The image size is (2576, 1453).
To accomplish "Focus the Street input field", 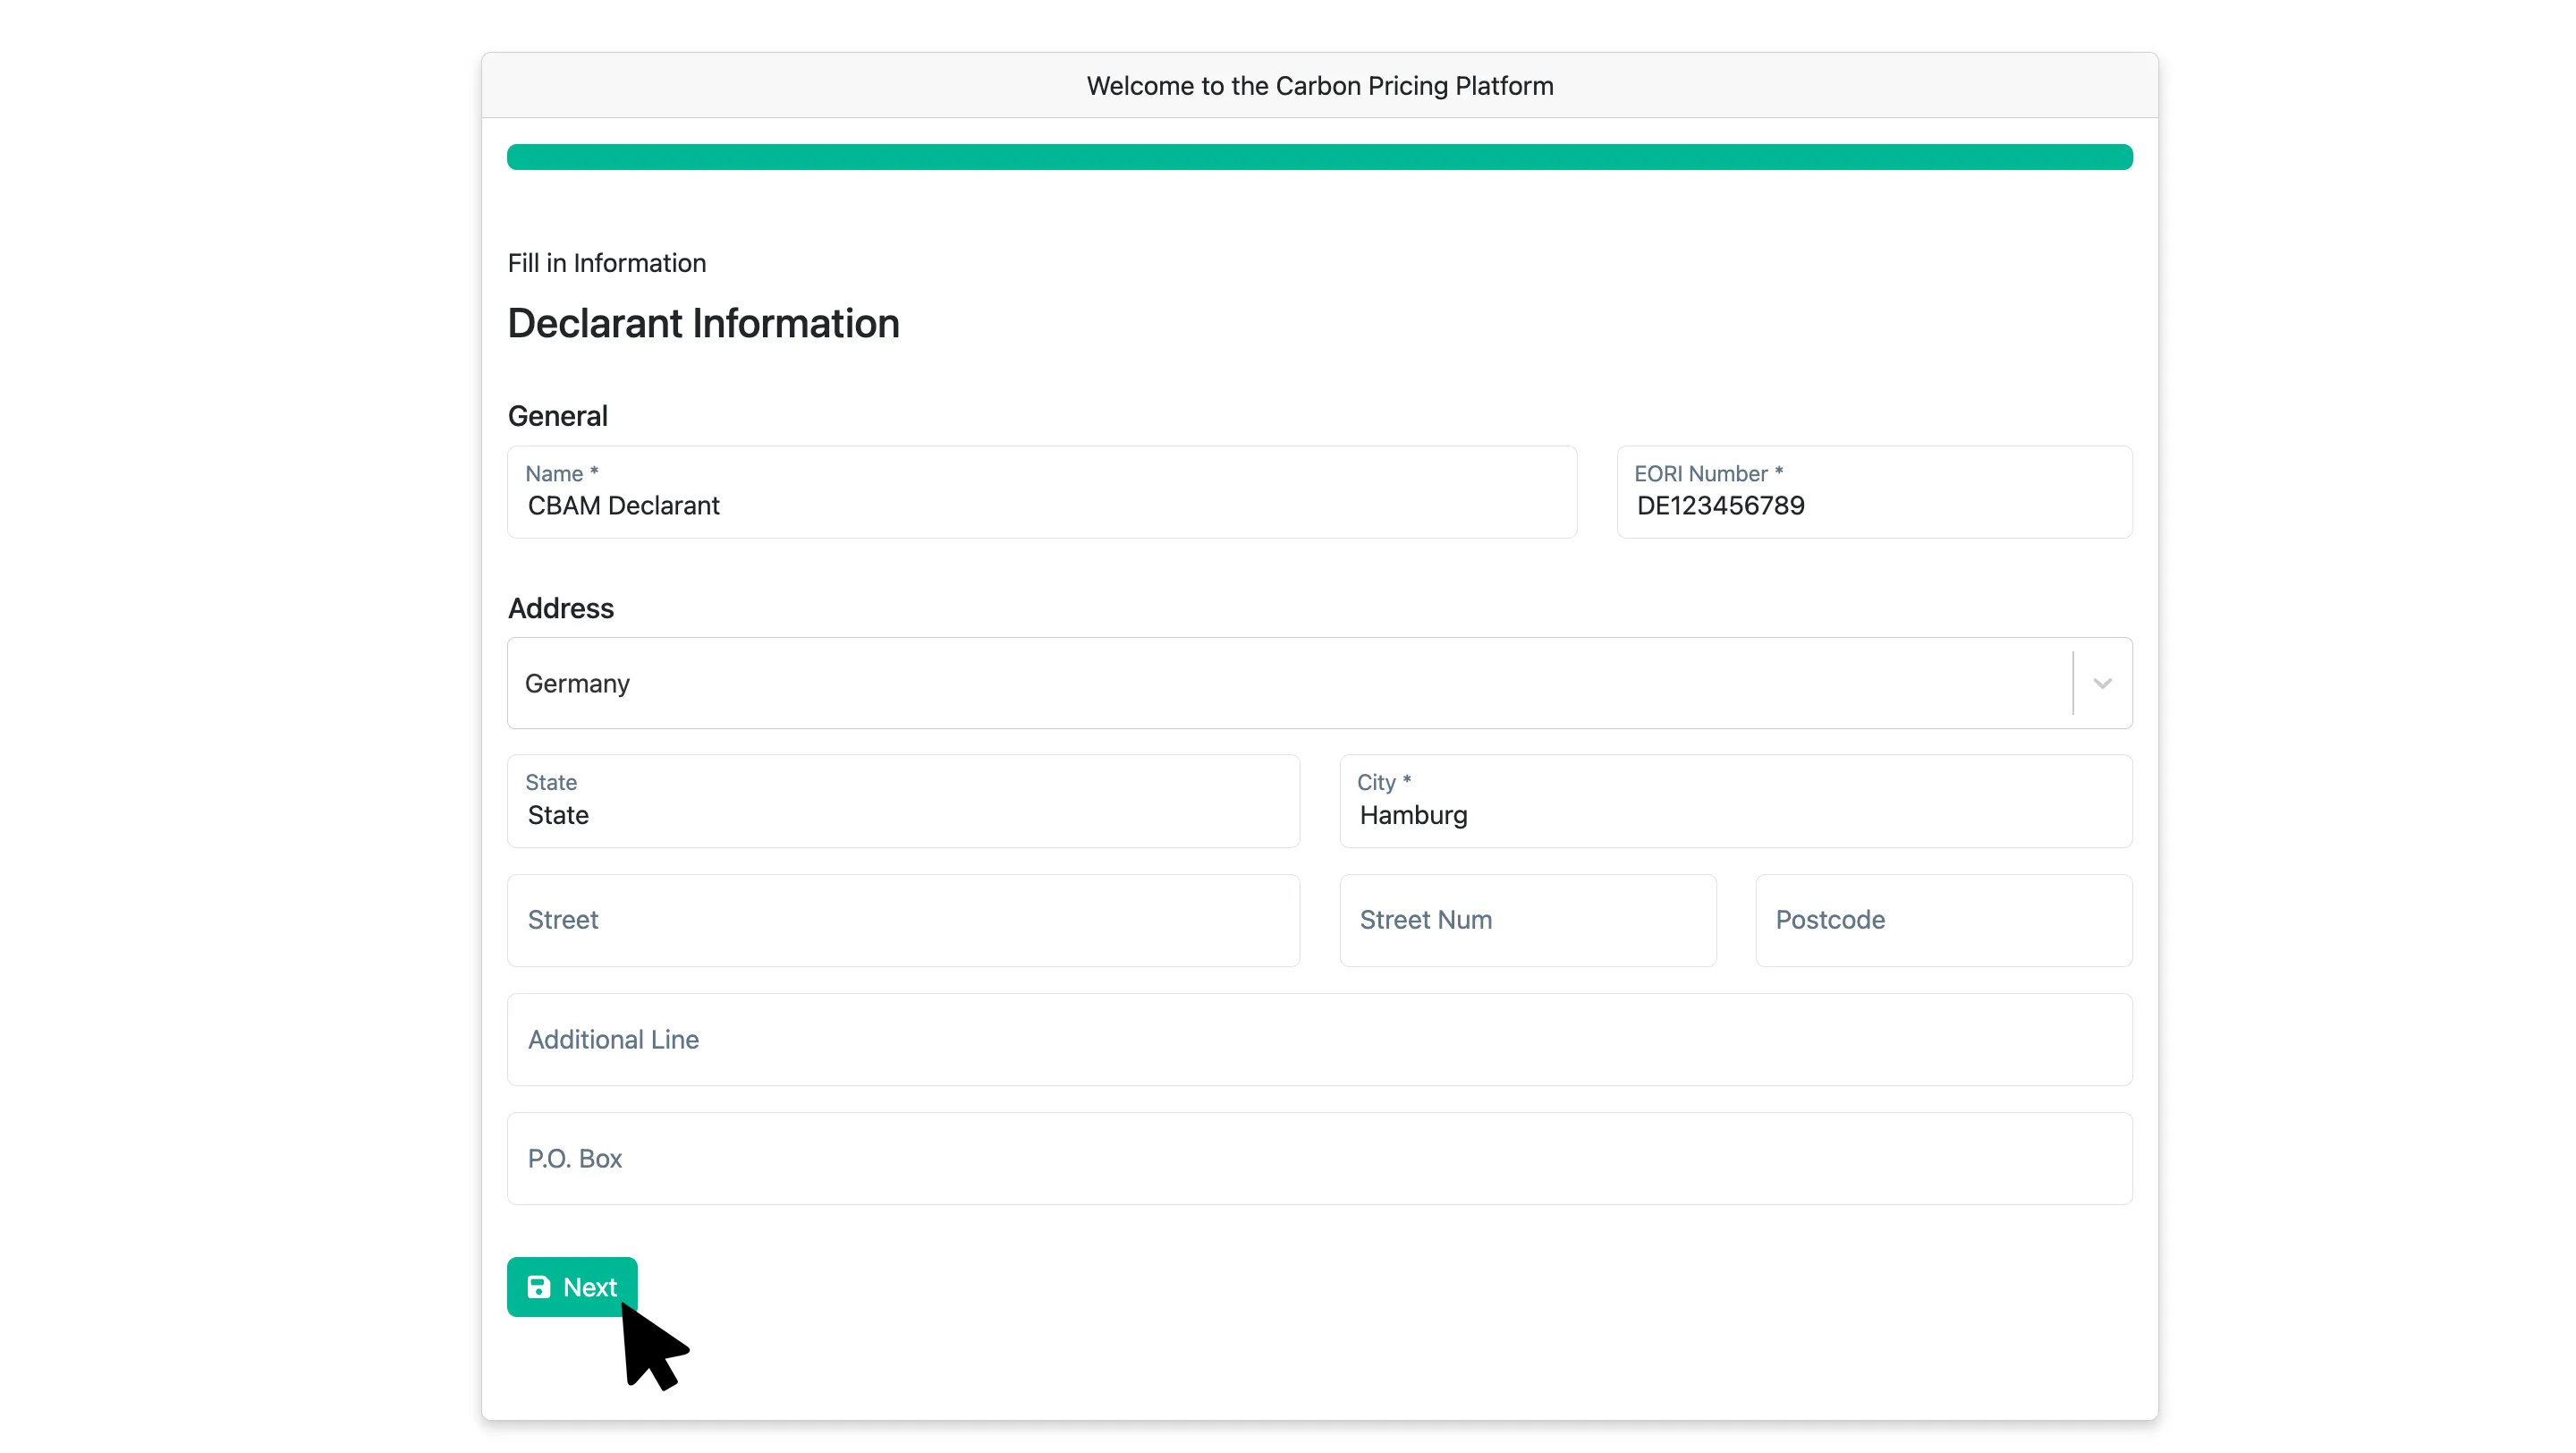I will tap(903, 920).
